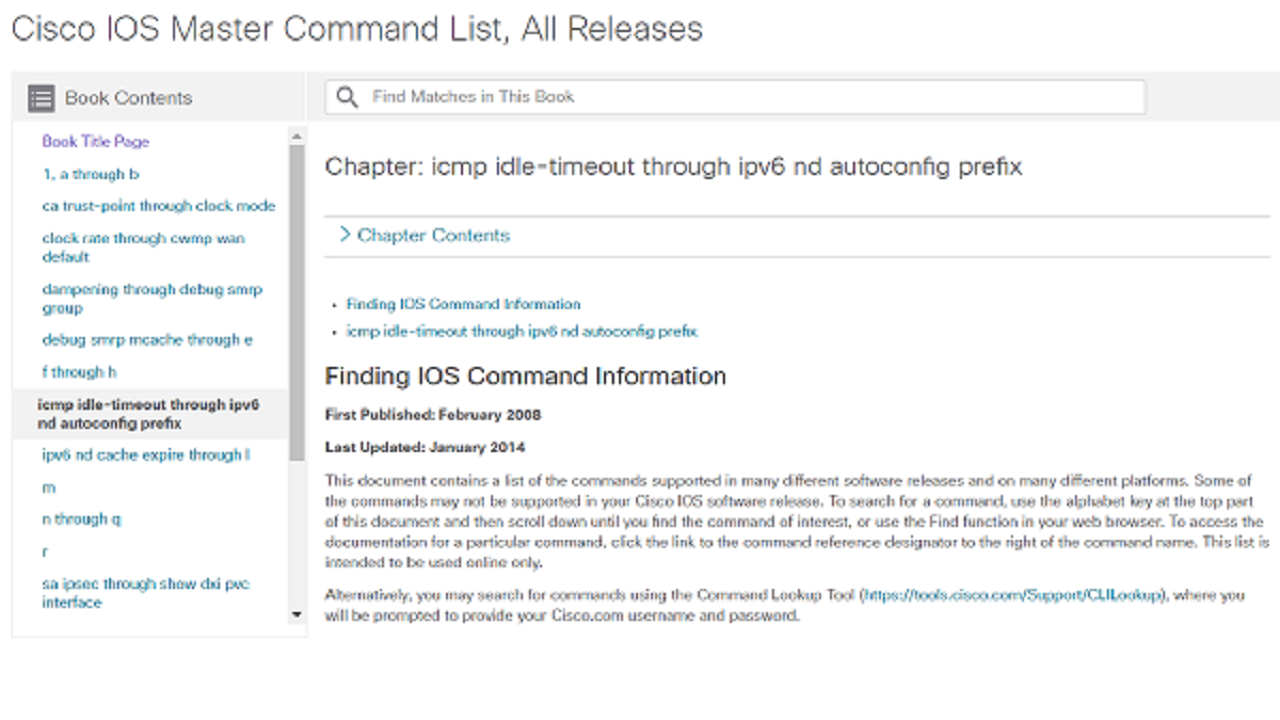Click the sidebar scroll down arrow
Image resolution: width=1280 pixels, height=720 pixels.
tap(296, 614)
